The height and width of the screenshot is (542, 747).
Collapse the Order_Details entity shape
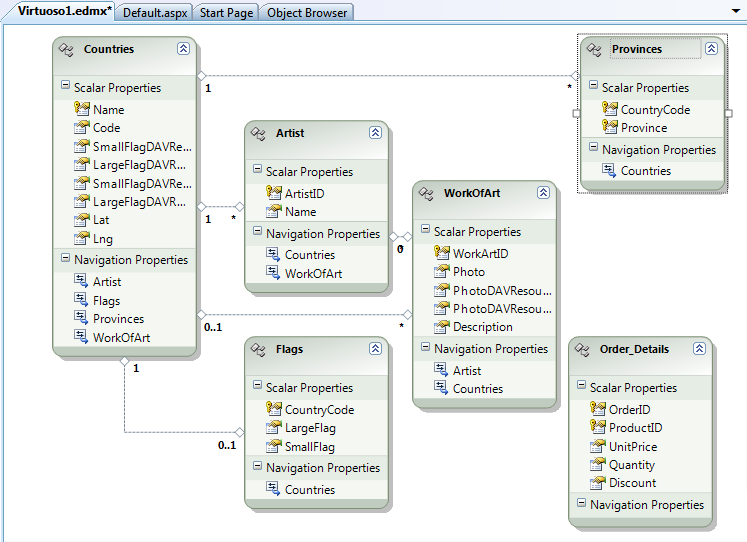(x=699, y=349)
